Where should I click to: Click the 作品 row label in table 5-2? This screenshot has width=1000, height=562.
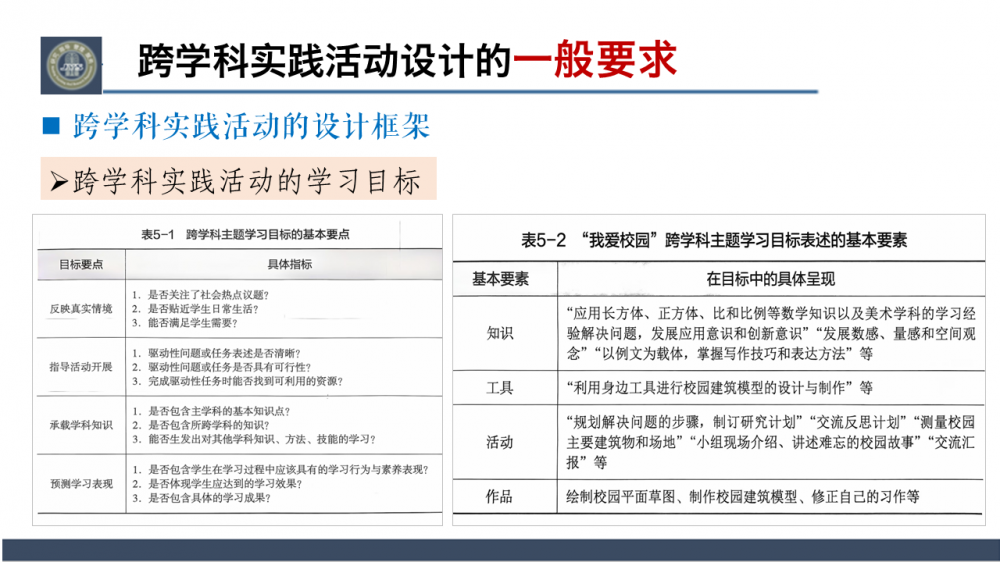coord(500,496)
